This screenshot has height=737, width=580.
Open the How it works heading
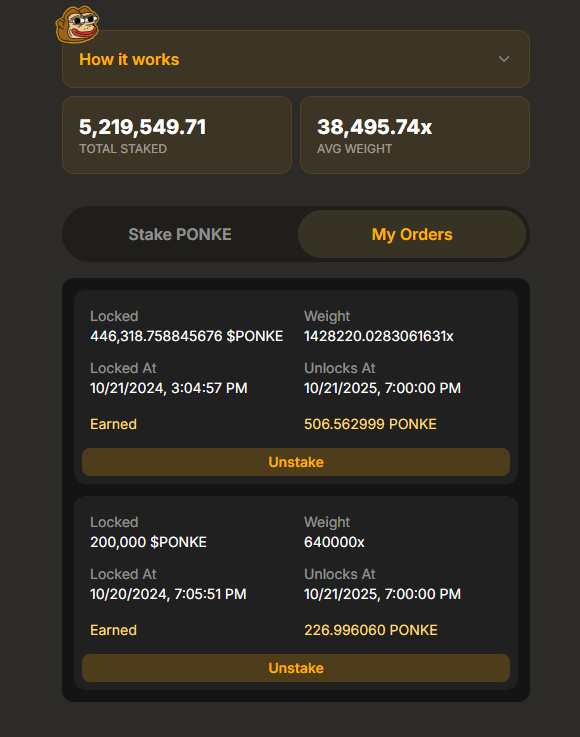click(129, 60)
